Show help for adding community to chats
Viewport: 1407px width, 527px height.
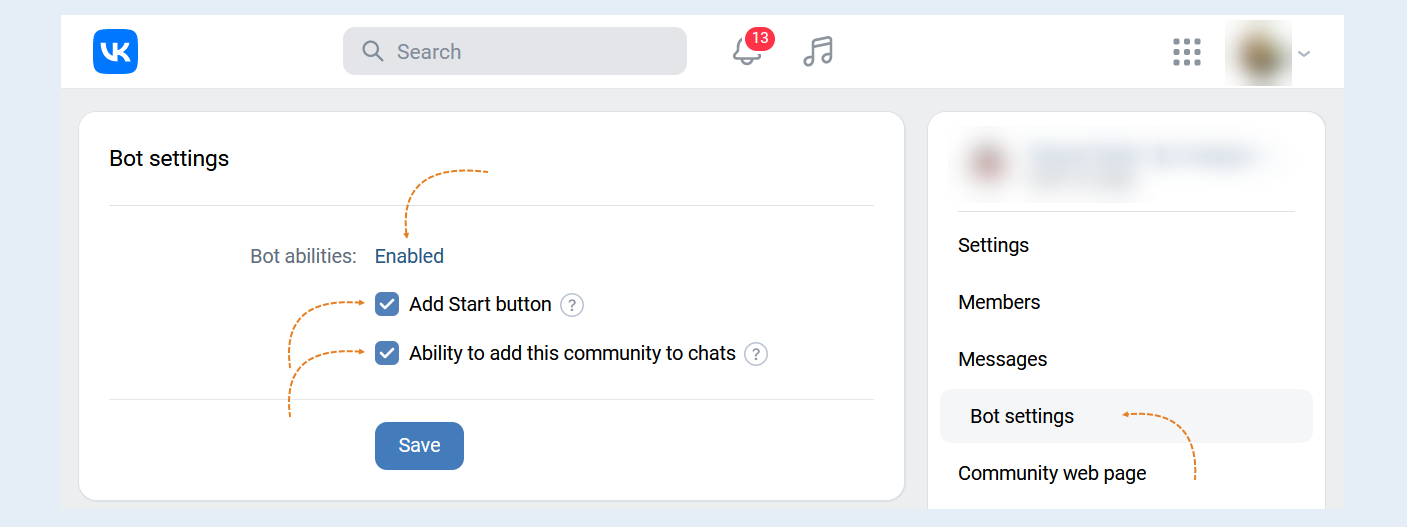pyautogui.click(x=756, y=354)
